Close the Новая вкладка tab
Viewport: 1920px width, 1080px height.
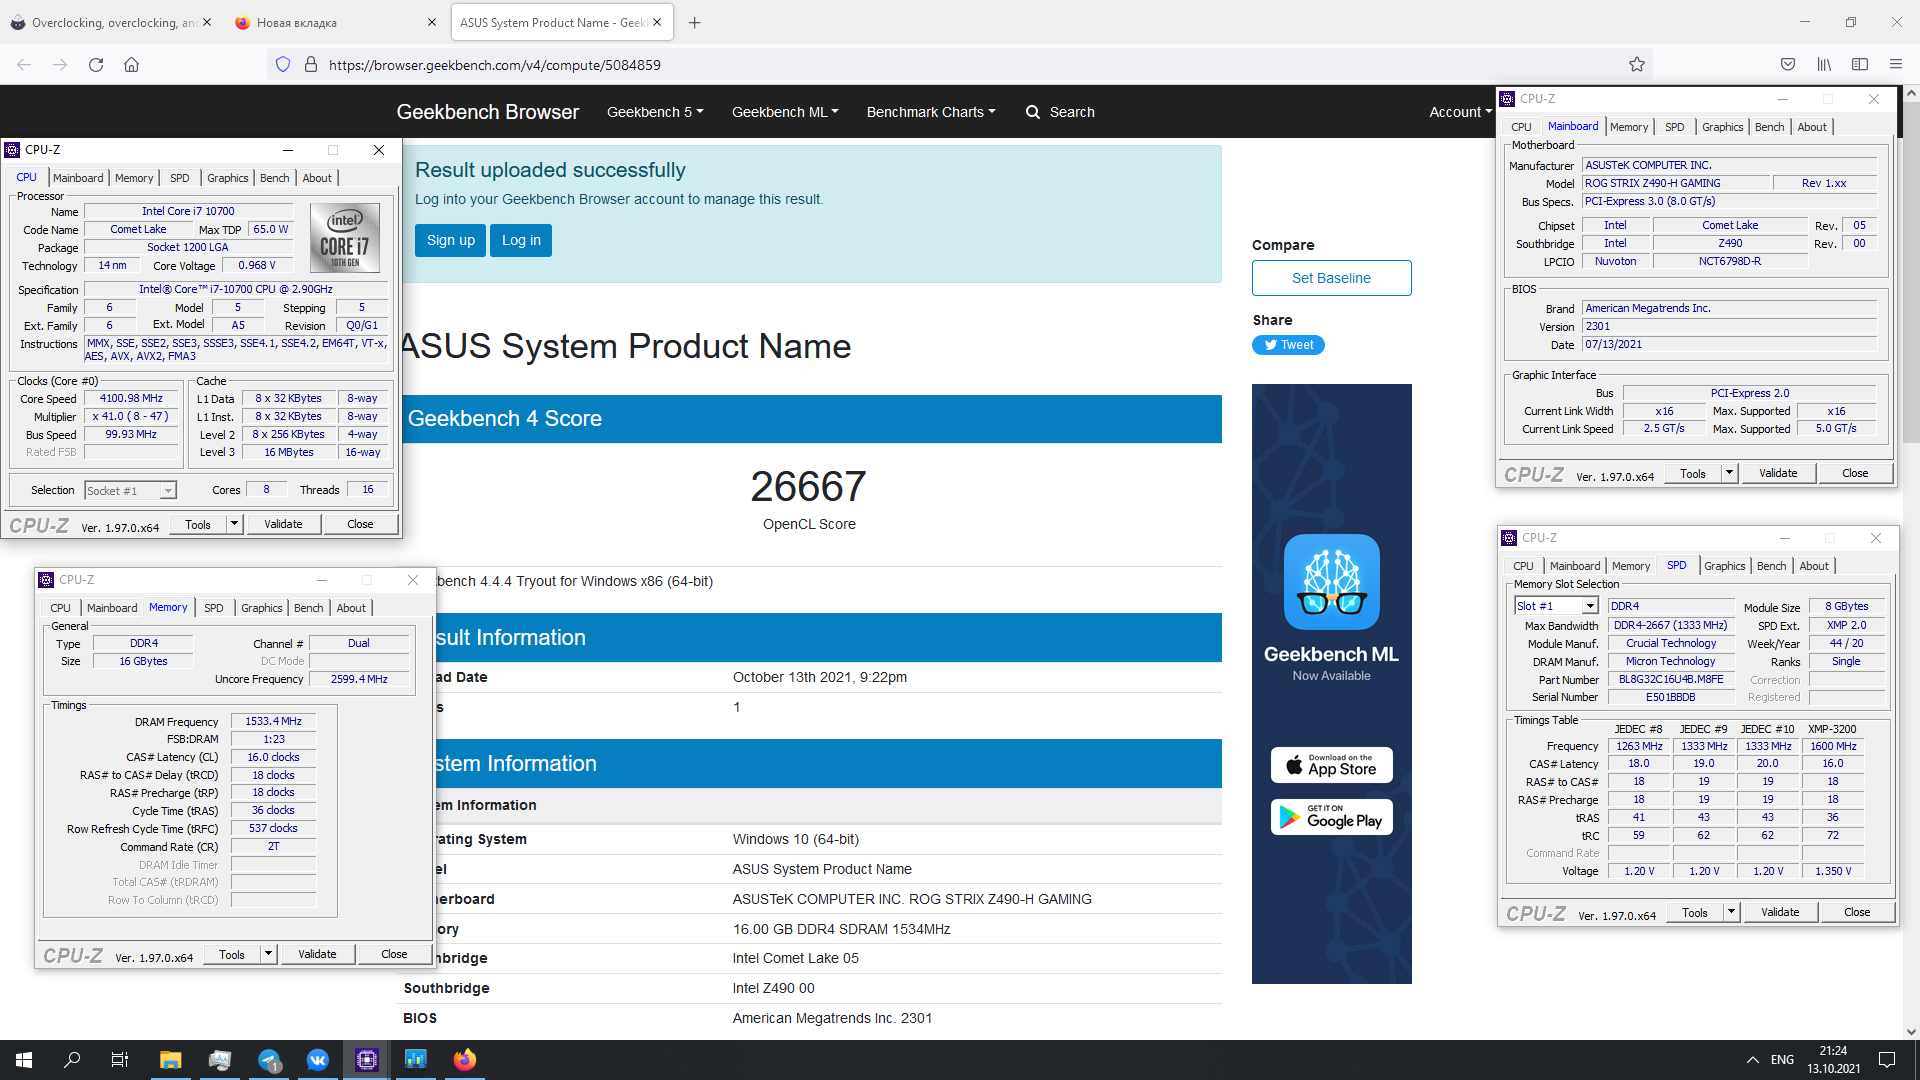[x=432, y=22]
